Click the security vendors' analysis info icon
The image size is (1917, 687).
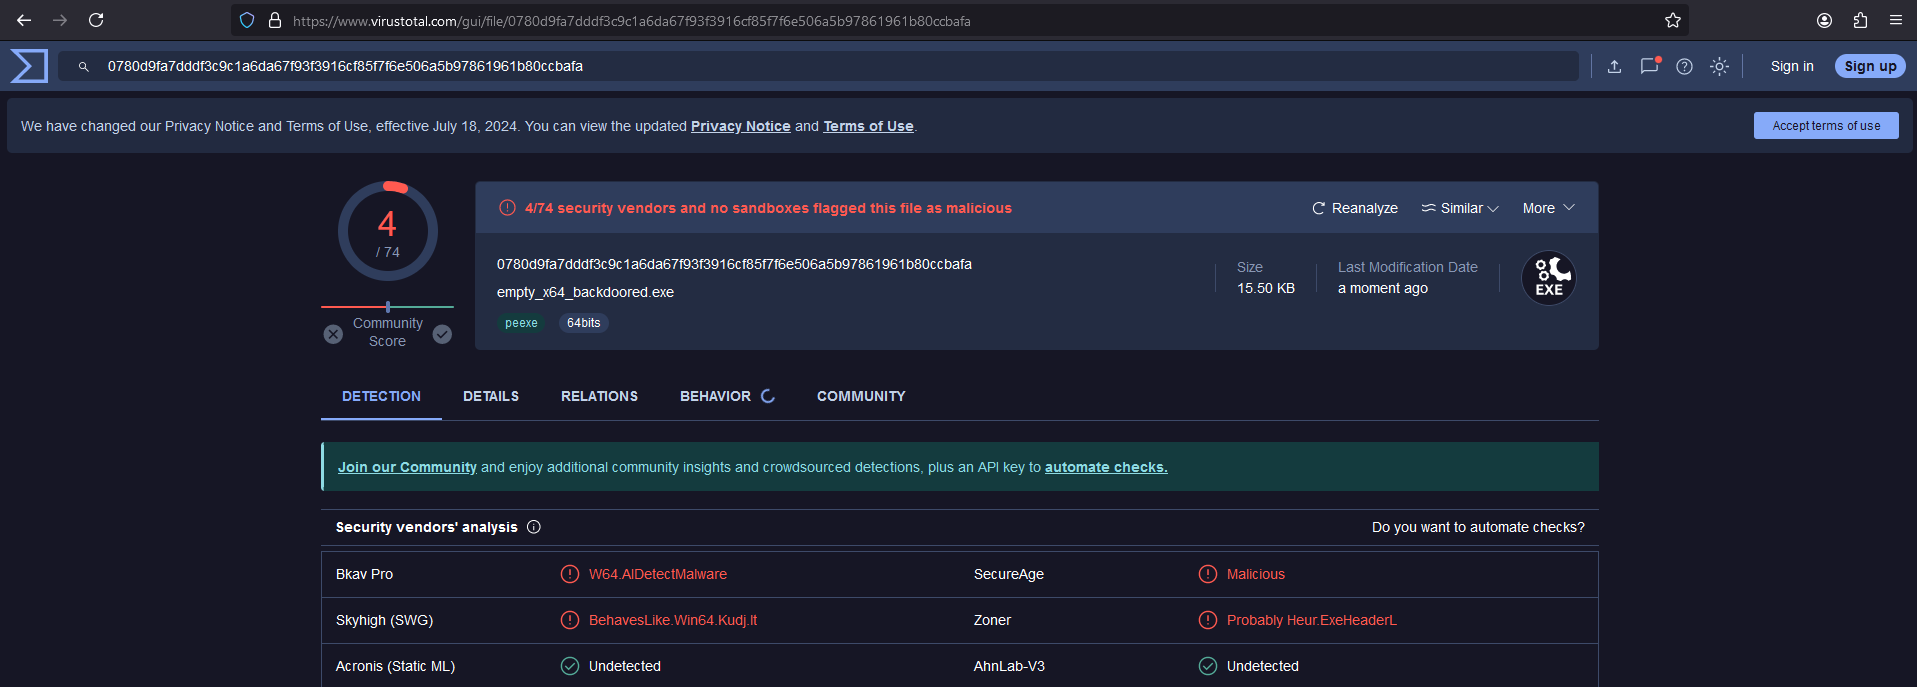pos(534,527)
